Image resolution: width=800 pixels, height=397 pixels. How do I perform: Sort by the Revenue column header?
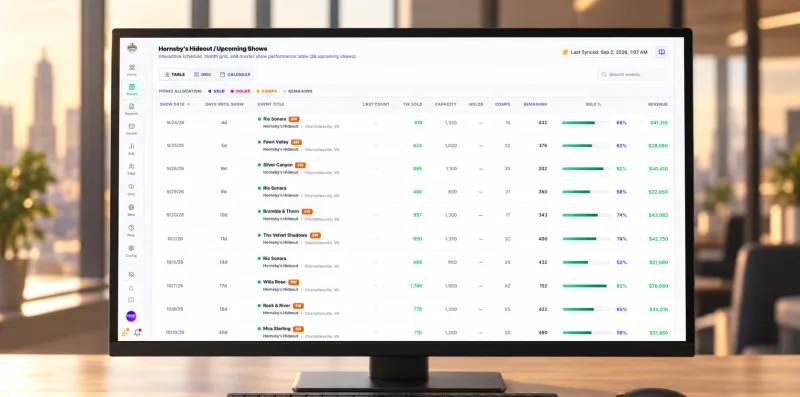point(658,105)
